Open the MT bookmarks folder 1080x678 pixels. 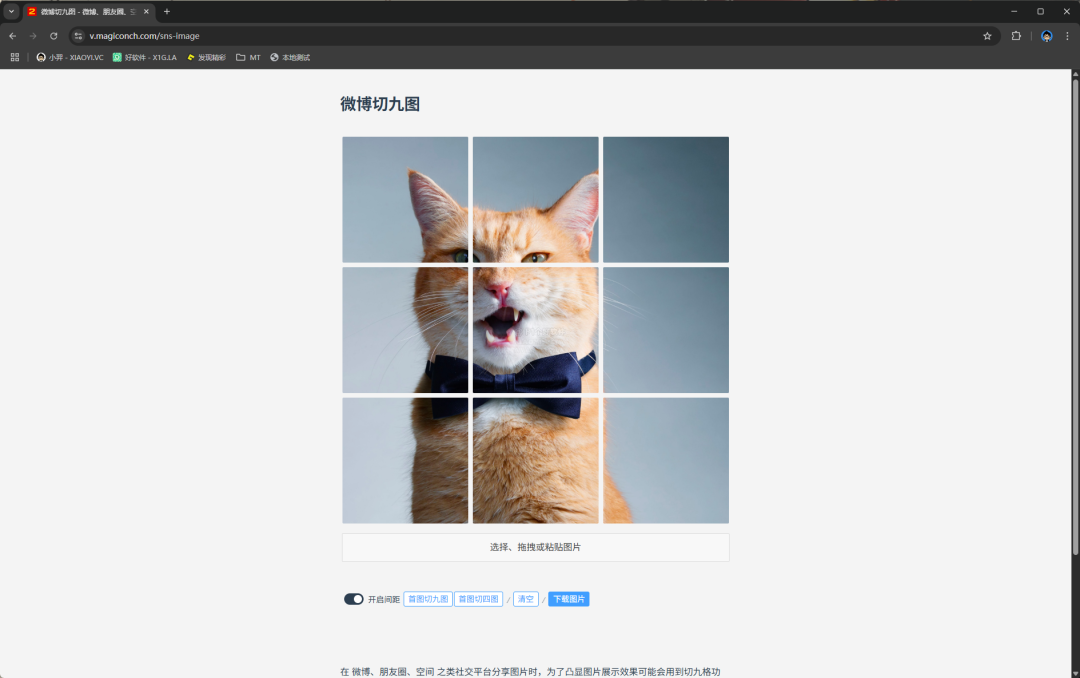[x=248, y=57]
